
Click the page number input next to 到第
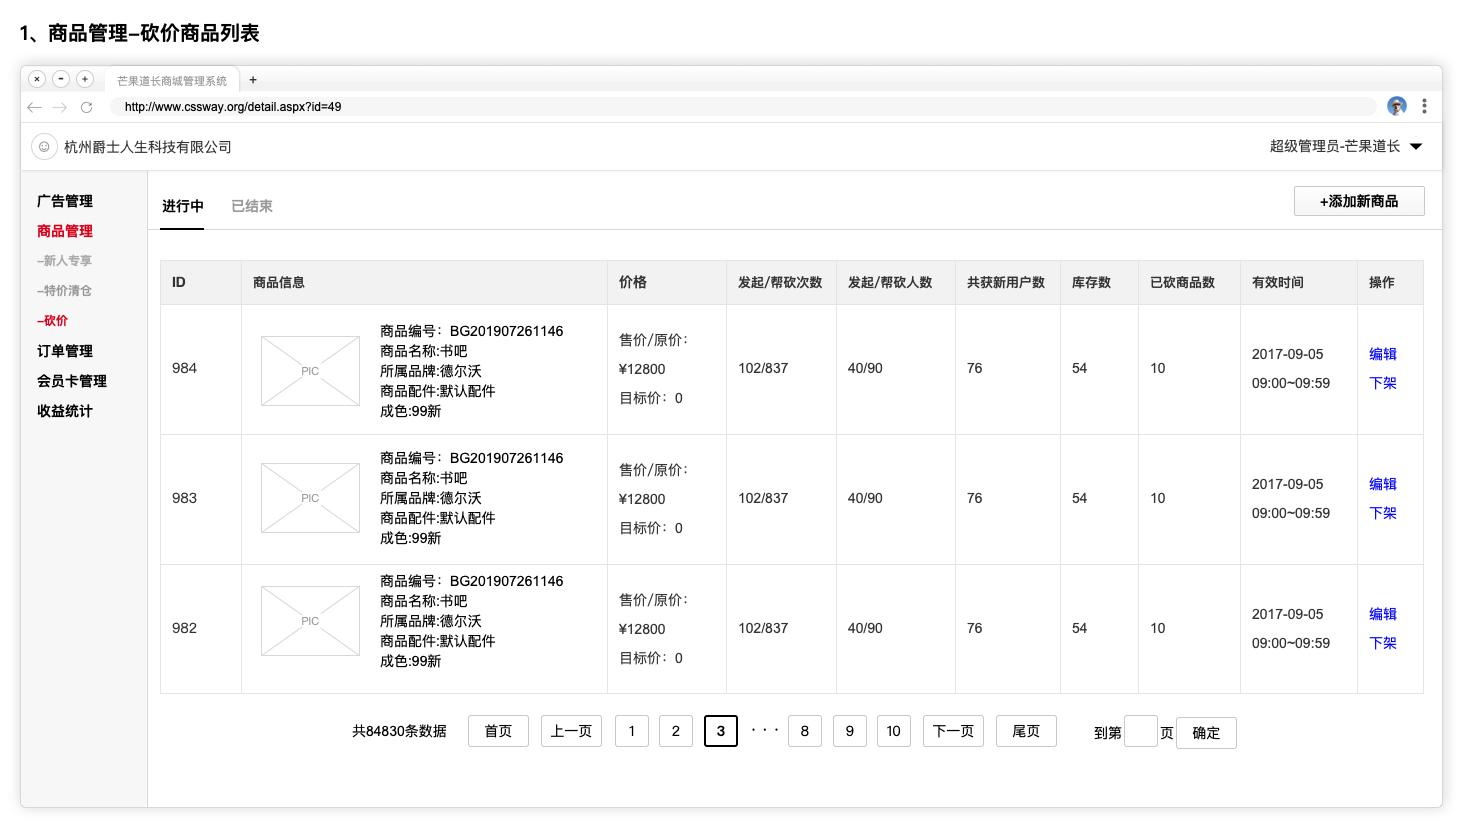[x=1141, y=732]
